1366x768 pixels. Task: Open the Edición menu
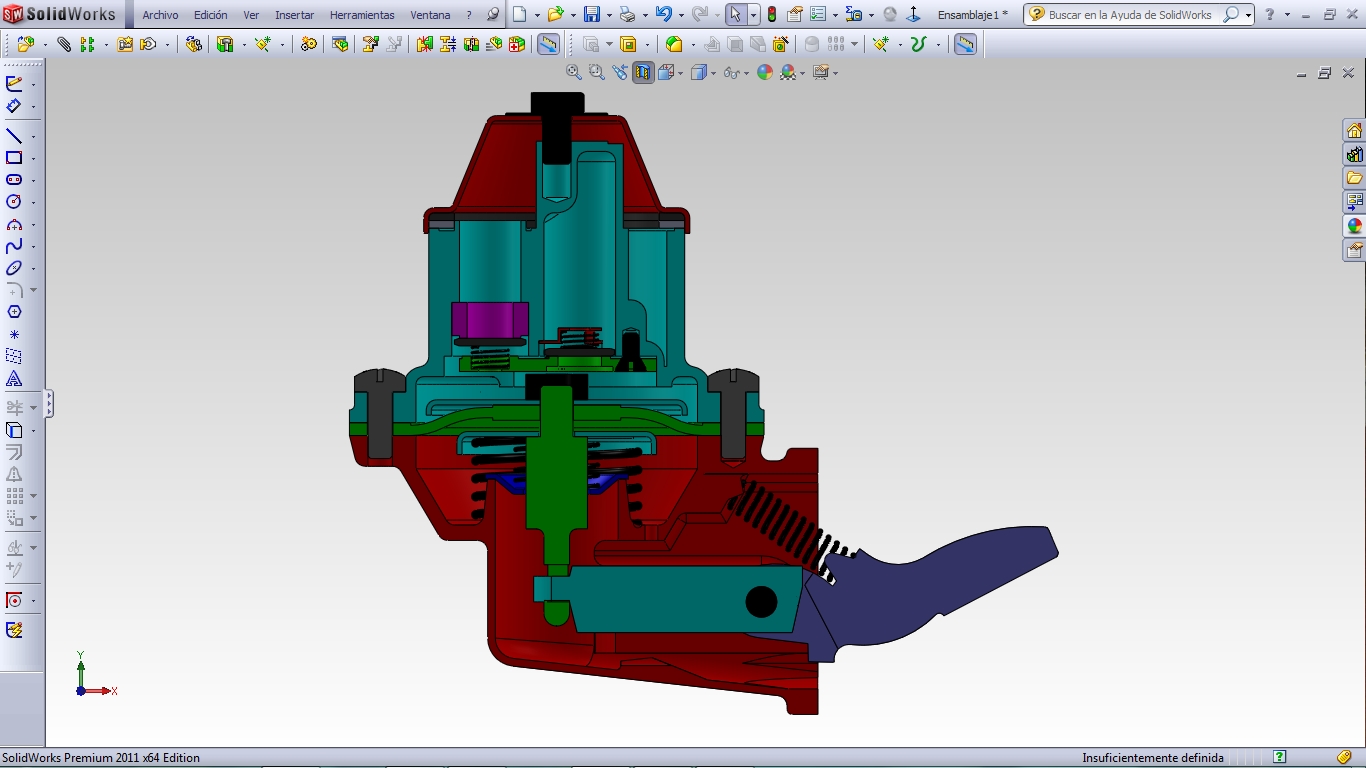tap(210, 15)
